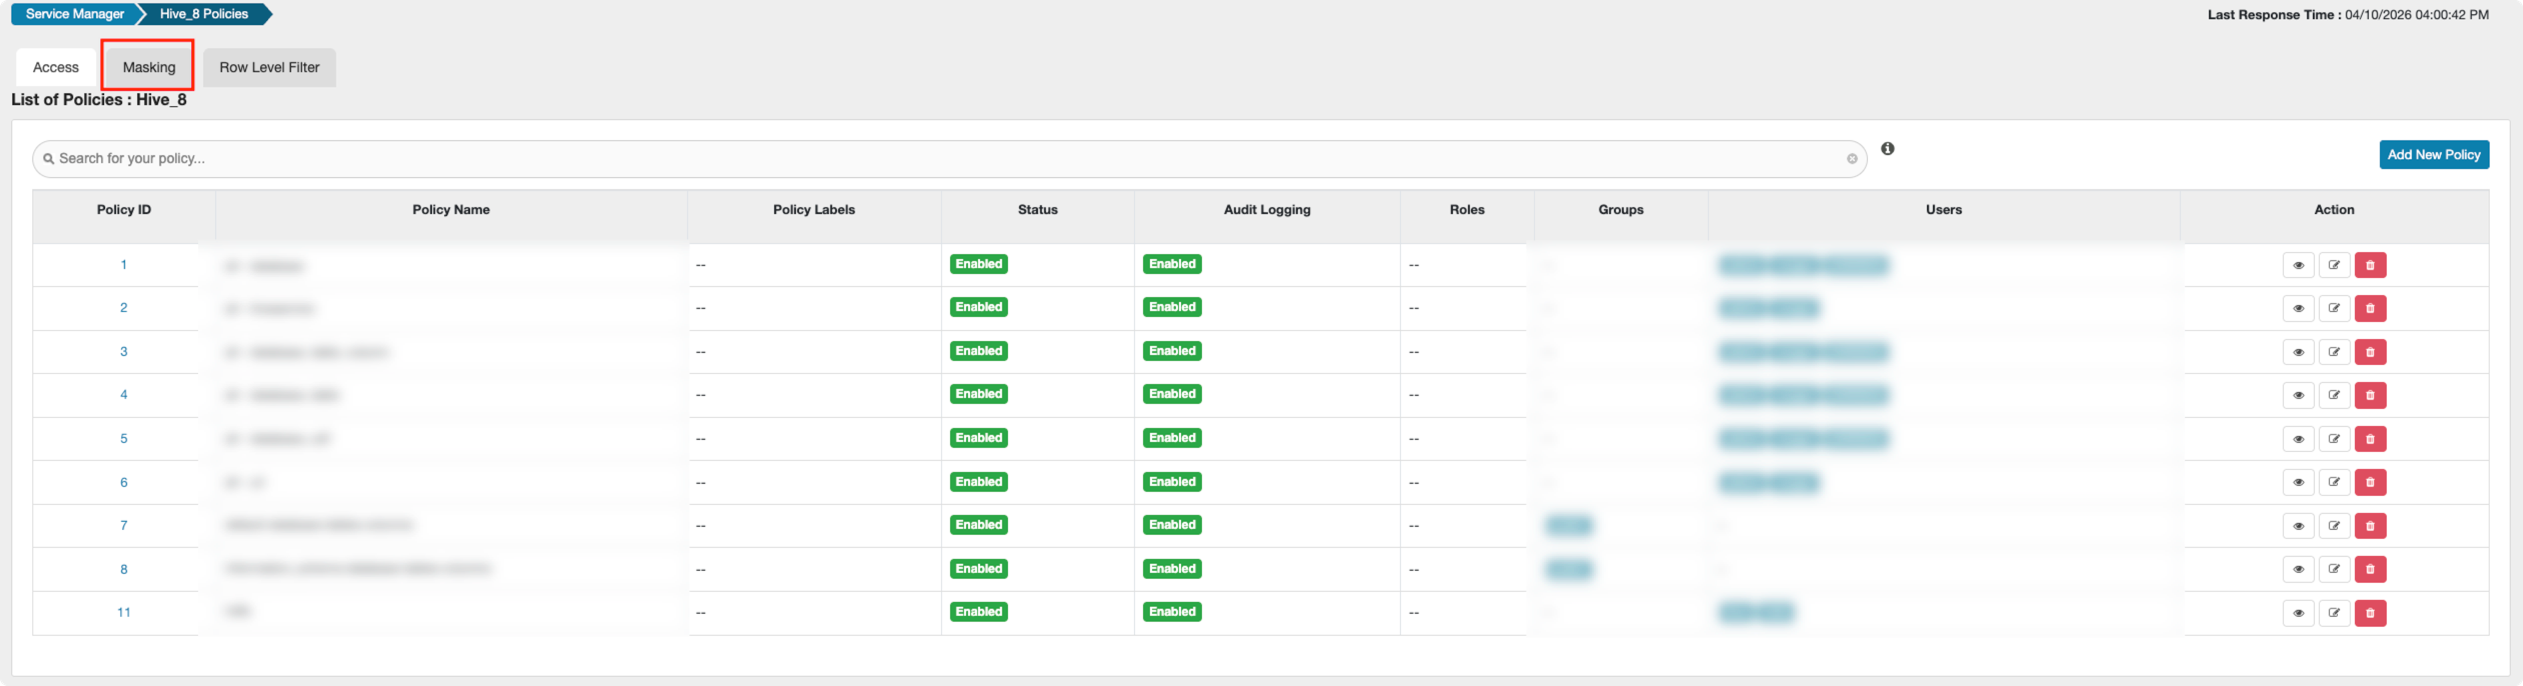This screenshot has width=2523, height=686.
Task: Click the view eye icon for policy 5
Action: [2297, 439]
